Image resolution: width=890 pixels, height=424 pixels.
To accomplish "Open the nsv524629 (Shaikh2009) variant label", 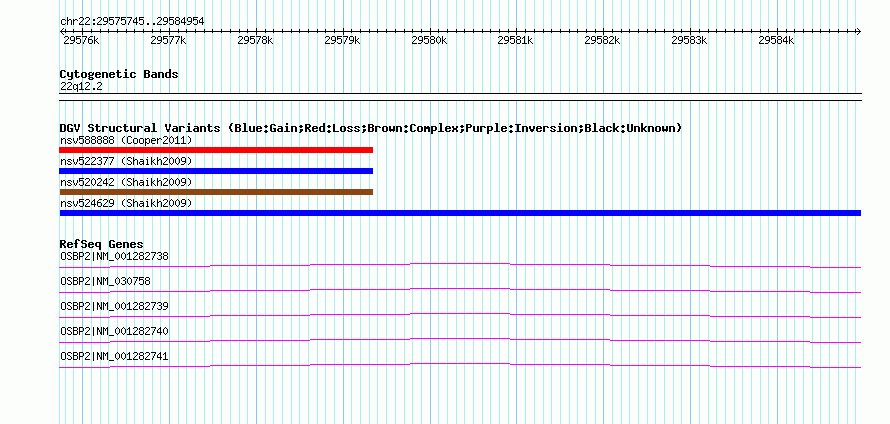I will (126, 203).
